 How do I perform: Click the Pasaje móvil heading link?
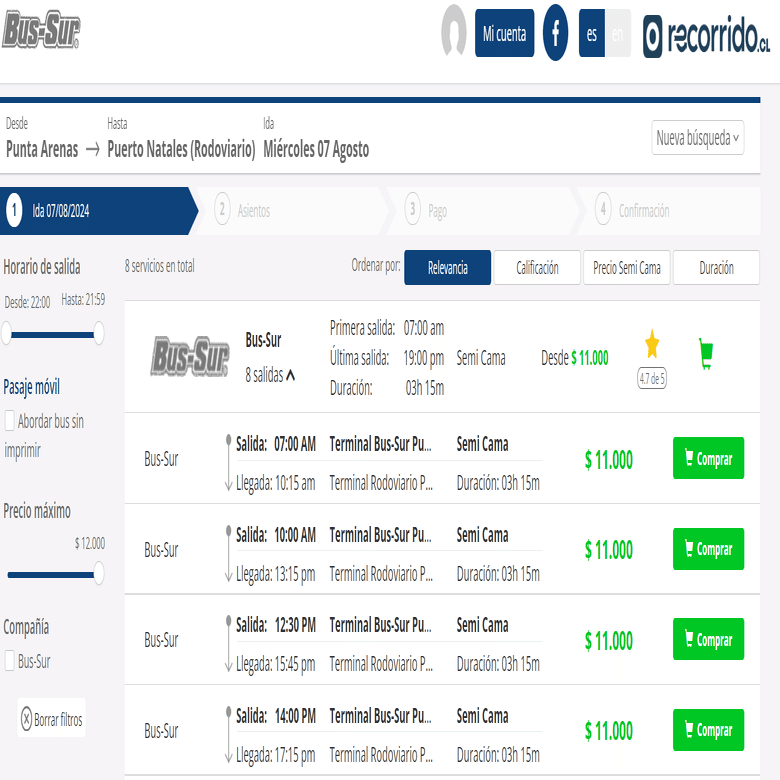click(x=32, y=387)
